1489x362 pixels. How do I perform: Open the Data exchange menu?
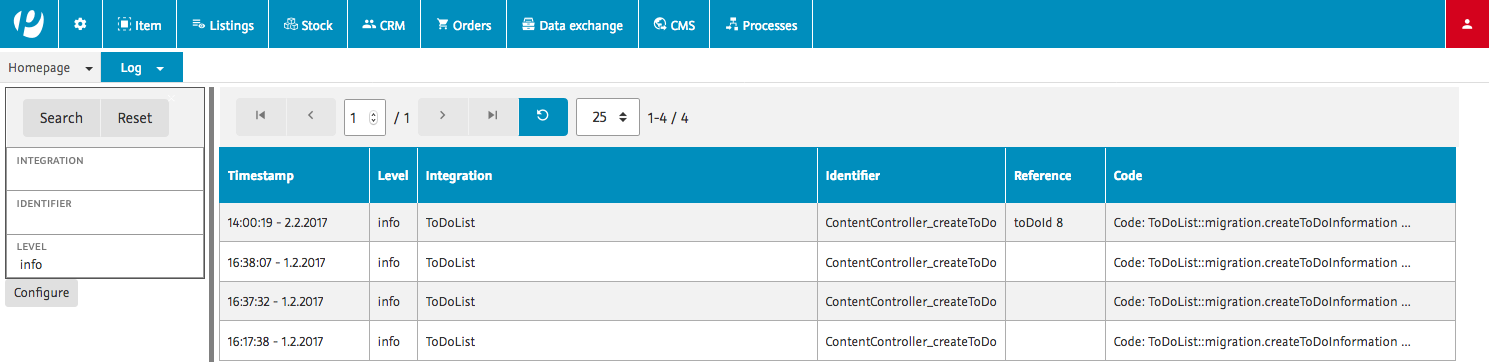573,24
